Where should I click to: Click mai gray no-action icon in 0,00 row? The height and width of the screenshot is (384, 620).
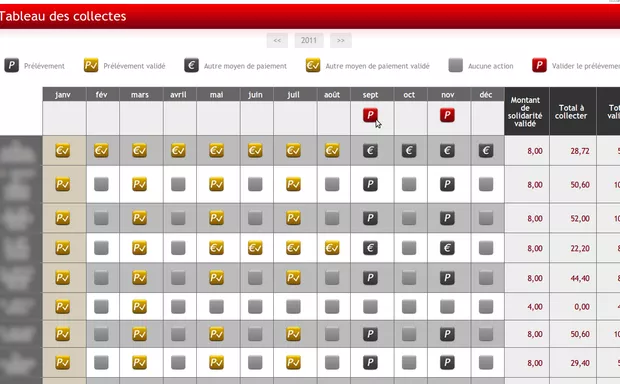[217, 306]
